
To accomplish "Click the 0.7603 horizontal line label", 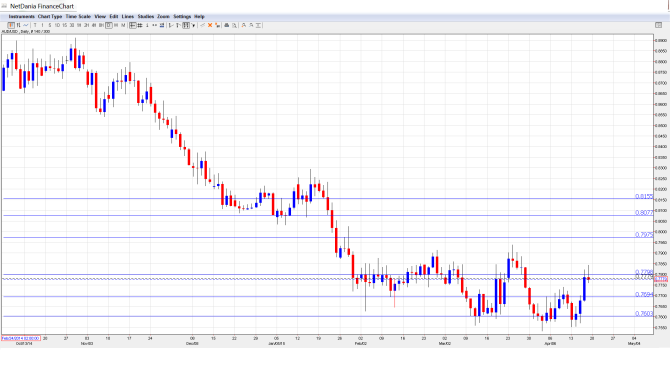I will click(644, 314).
